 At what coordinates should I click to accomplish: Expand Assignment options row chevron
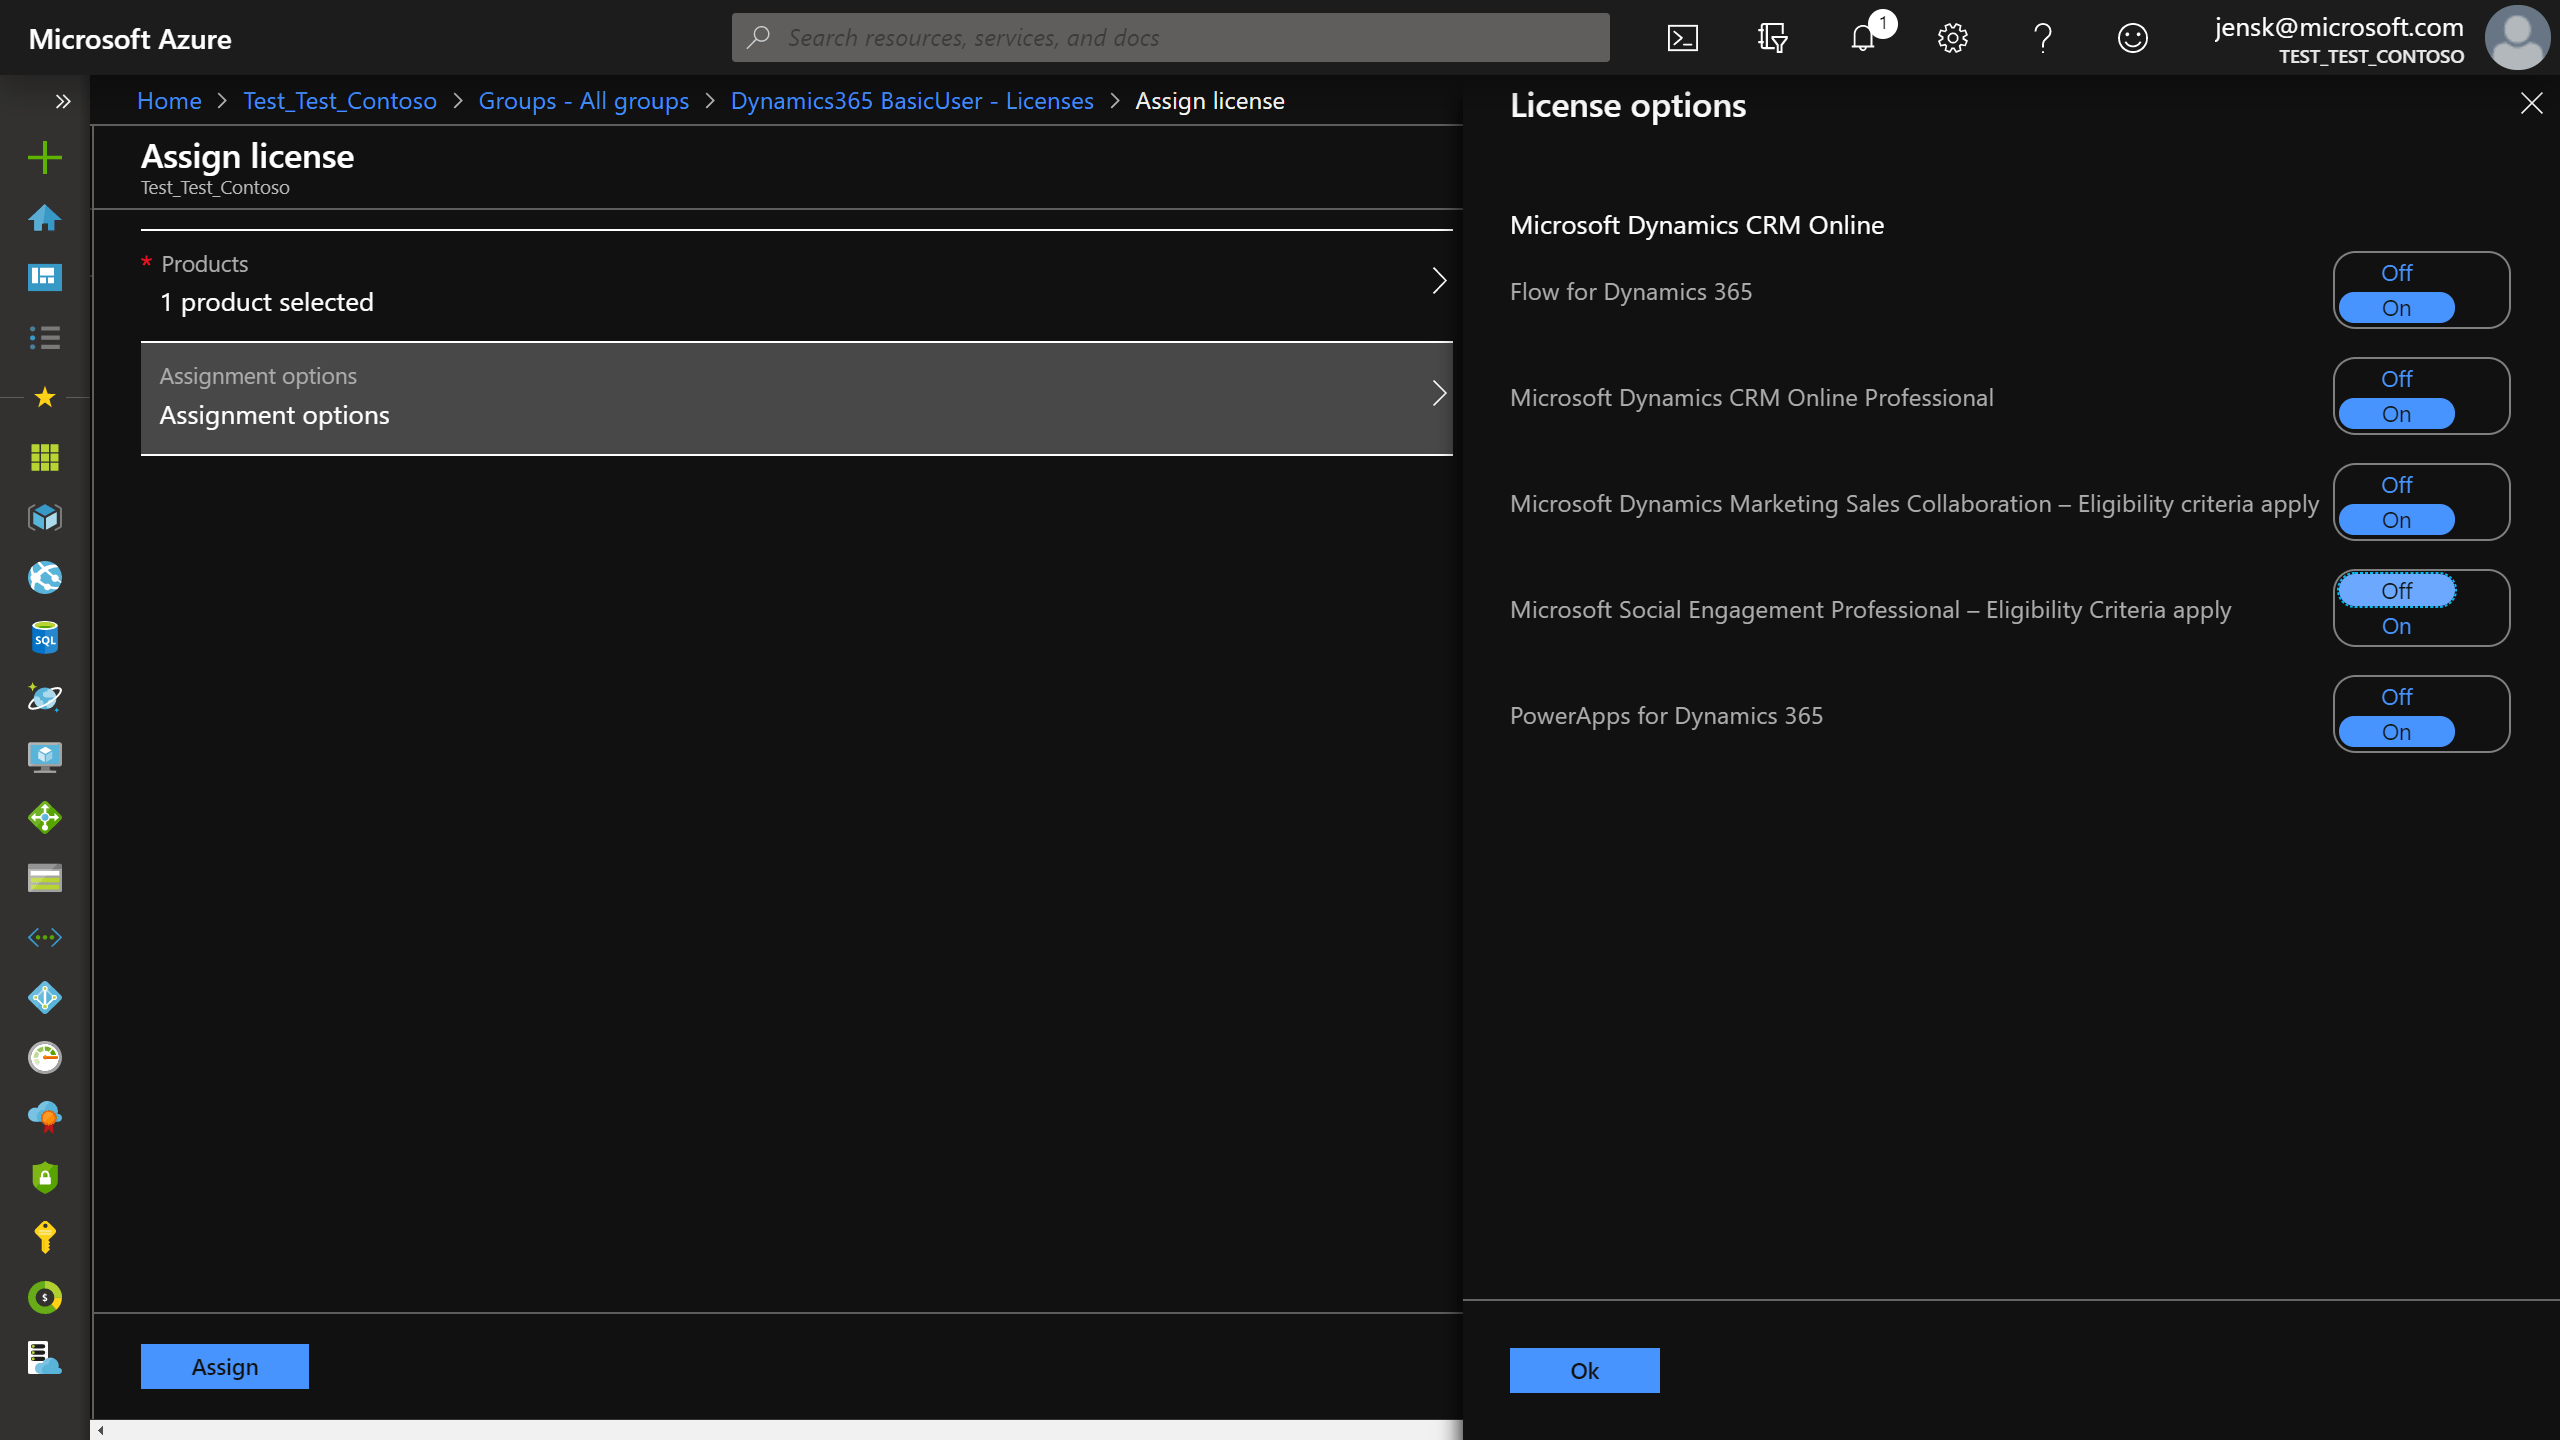[x=1439, y=394]
